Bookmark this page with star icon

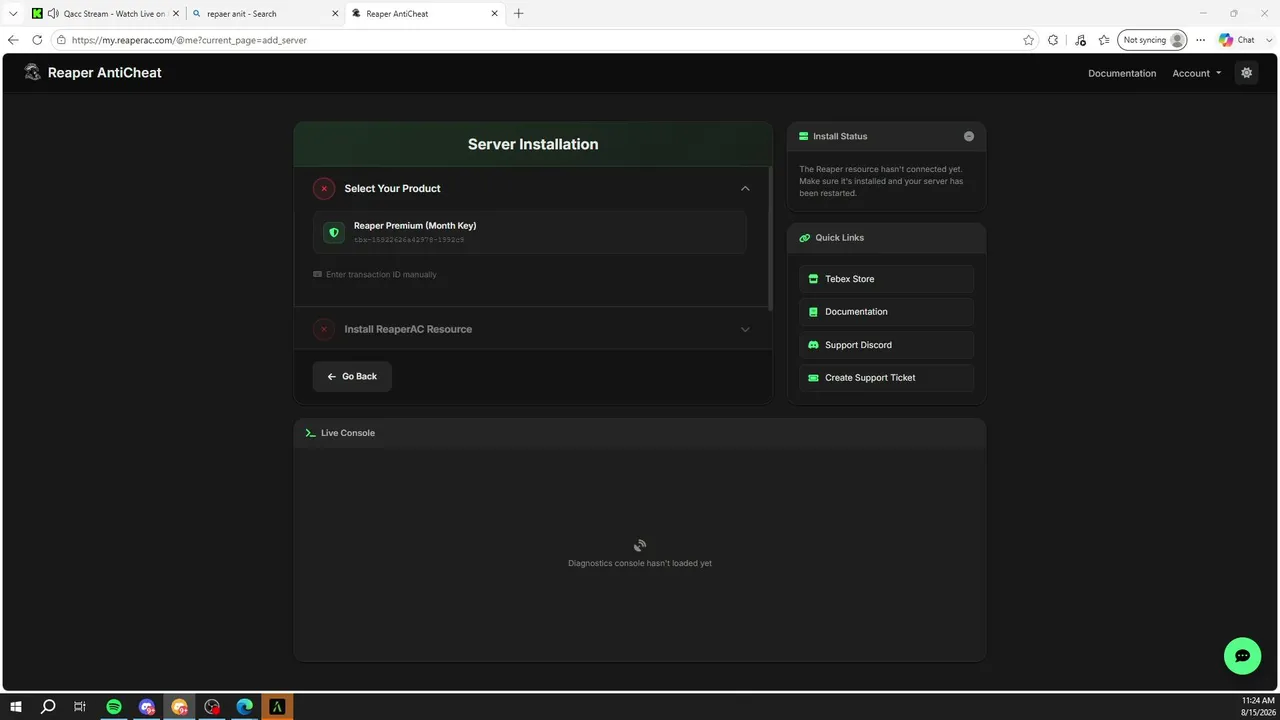[1028, 40]
